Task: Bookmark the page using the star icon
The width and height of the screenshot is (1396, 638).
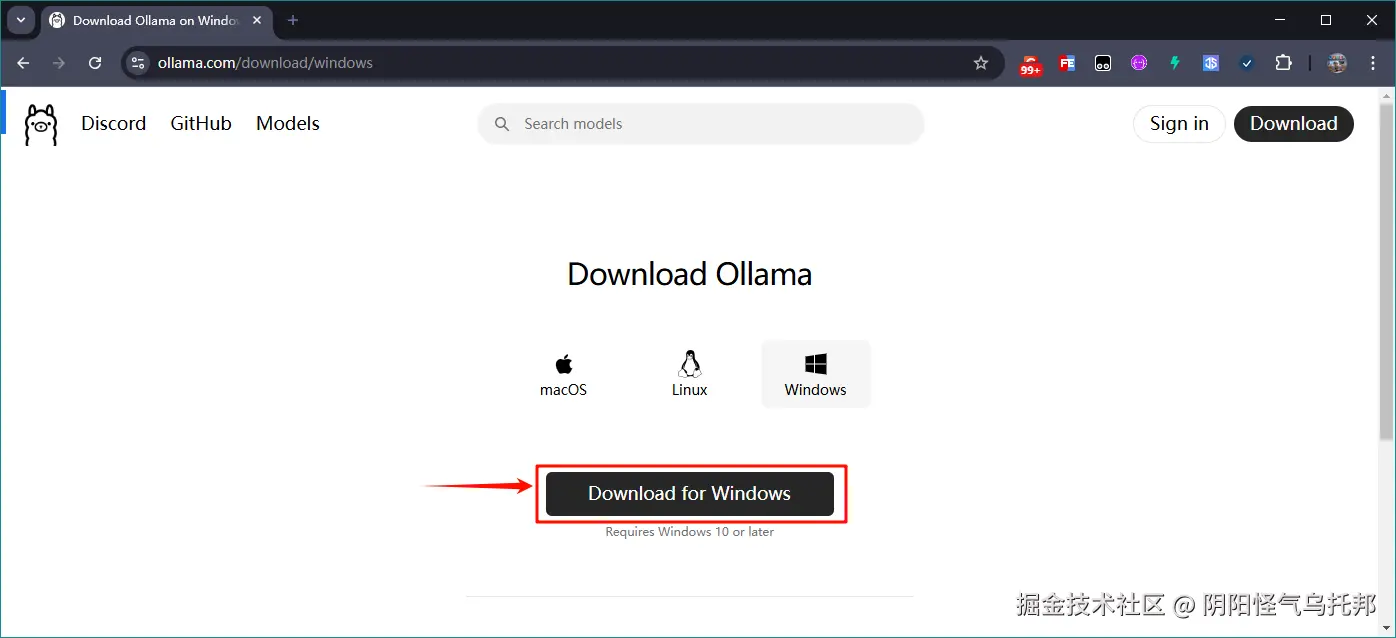Action: (980, 62)
